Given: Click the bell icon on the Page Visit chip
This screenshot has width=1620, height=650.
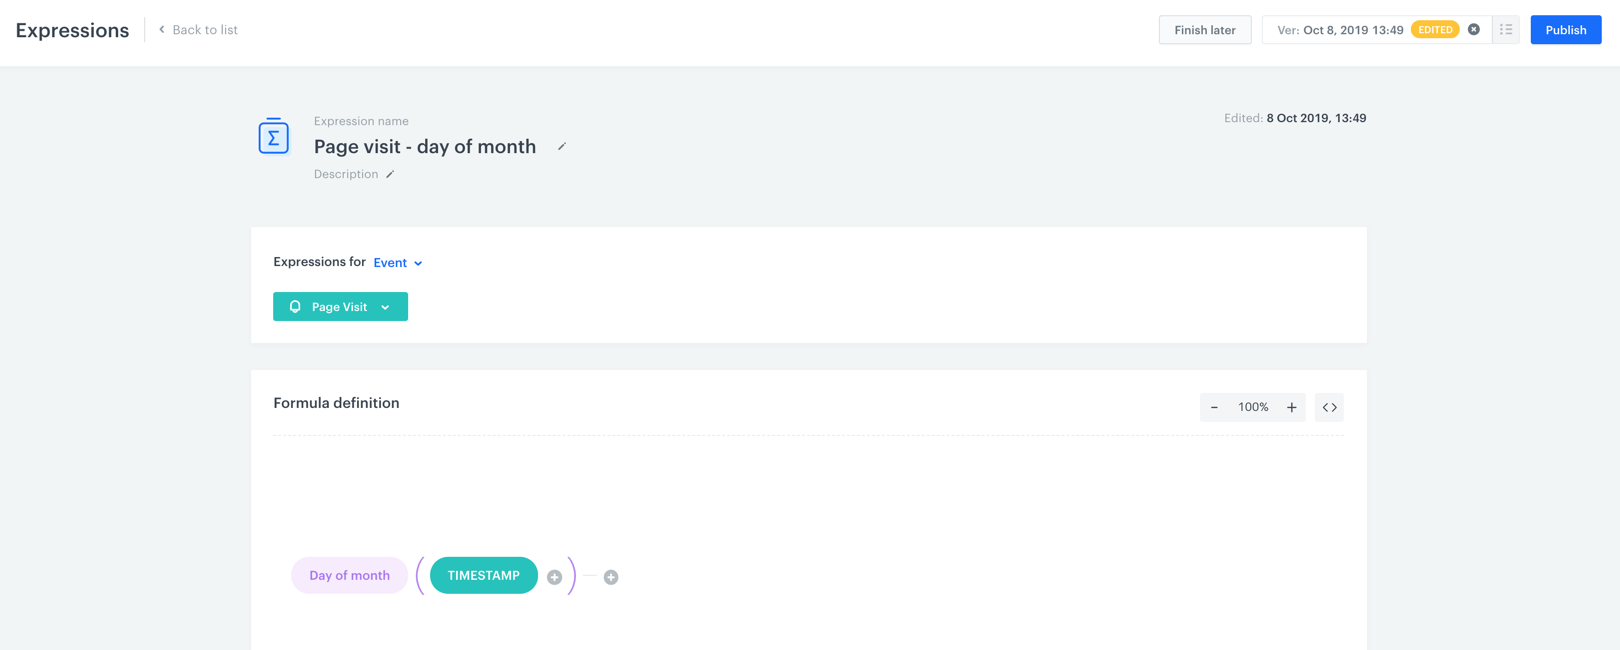Looking at the screenshot, I should tap(294, 306).
